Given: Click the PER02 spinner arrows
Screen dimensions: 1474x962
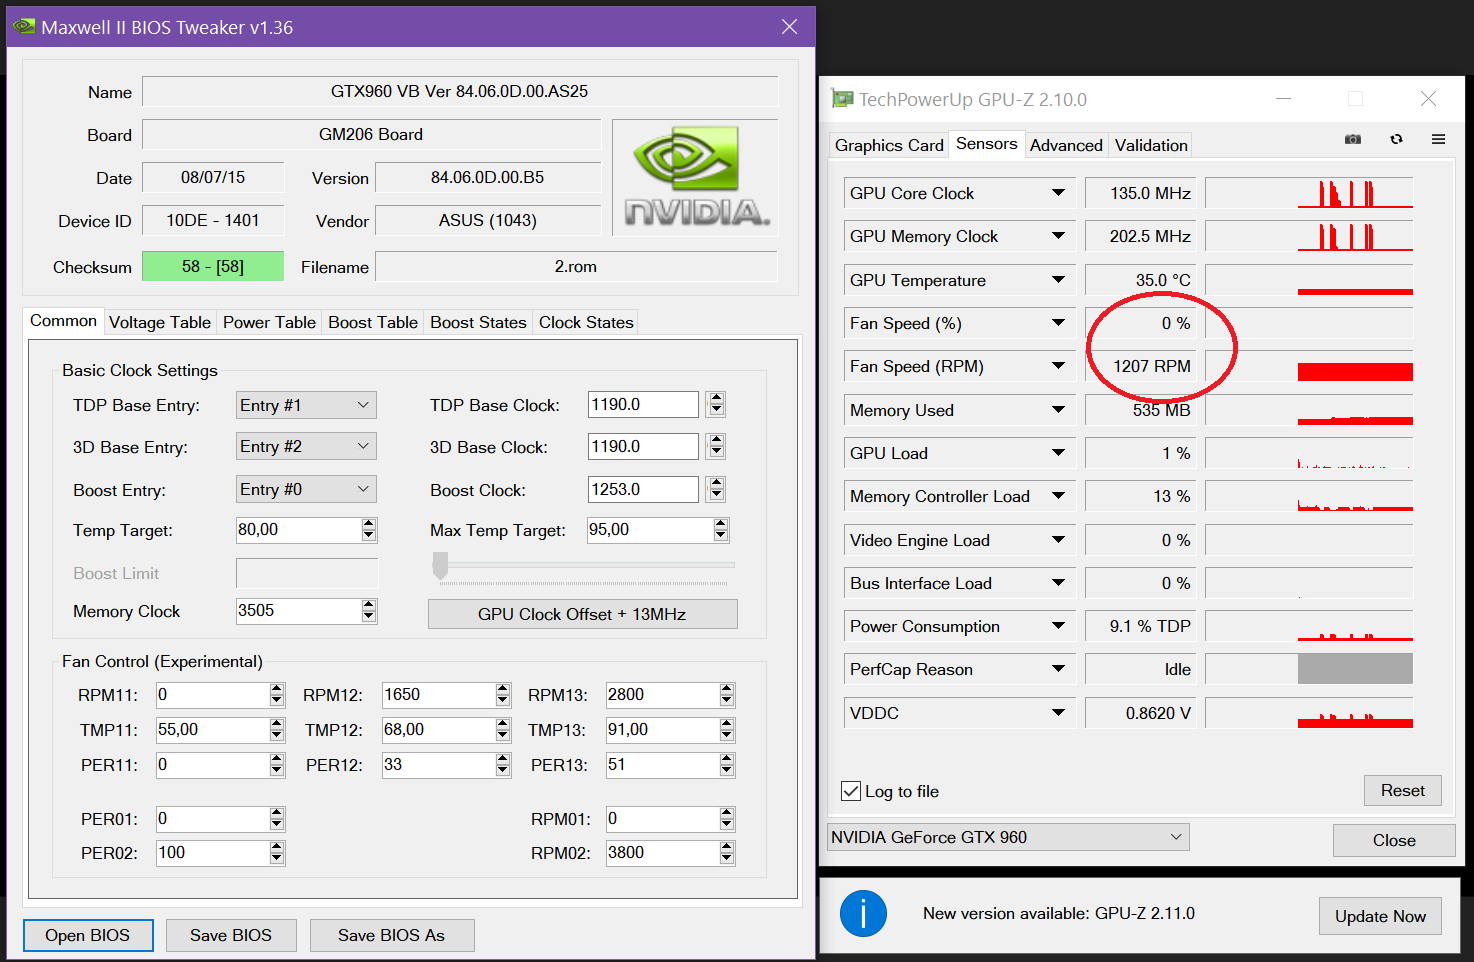Looking at the screenshot, I should point(277,853).
